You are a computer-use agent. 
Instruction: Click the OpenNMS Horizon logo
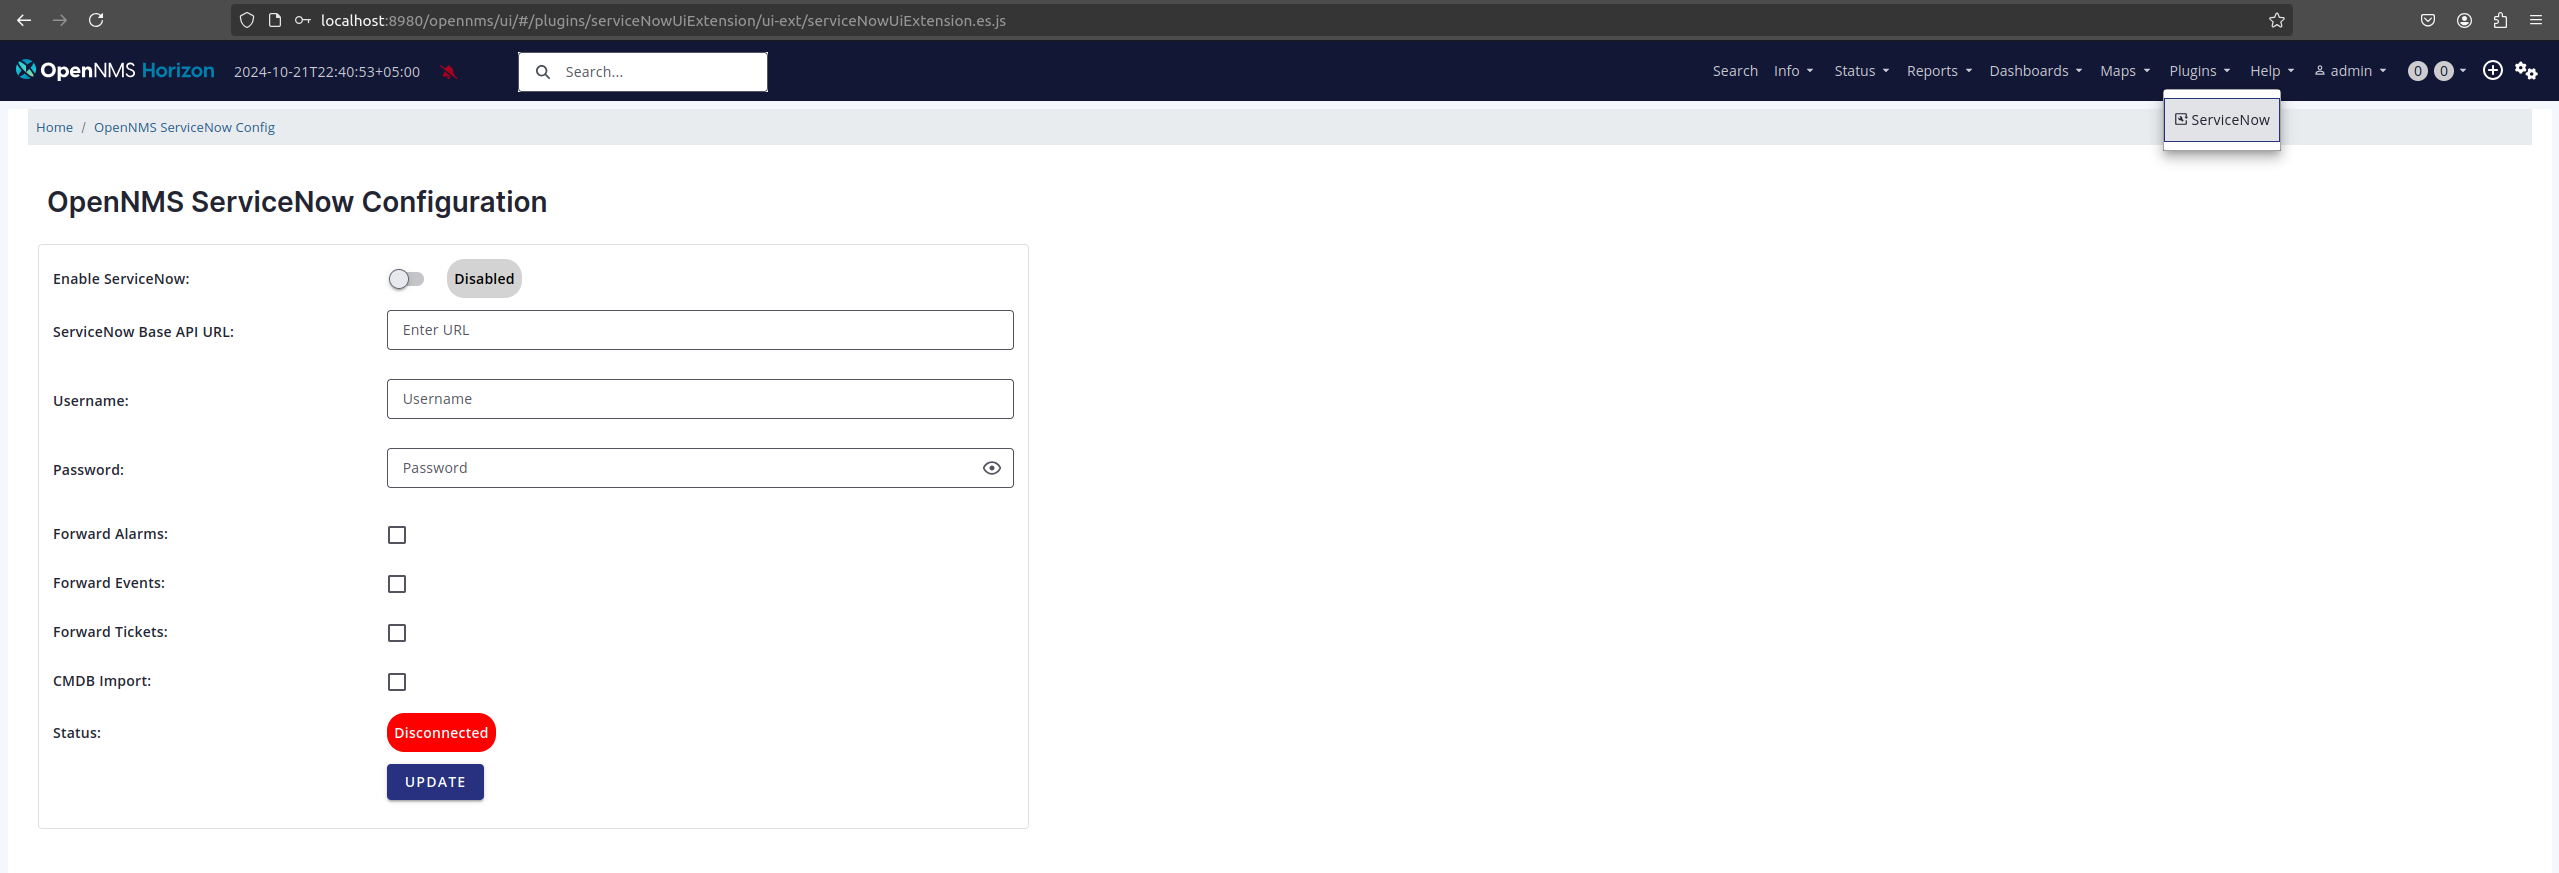tap(115, 70)
